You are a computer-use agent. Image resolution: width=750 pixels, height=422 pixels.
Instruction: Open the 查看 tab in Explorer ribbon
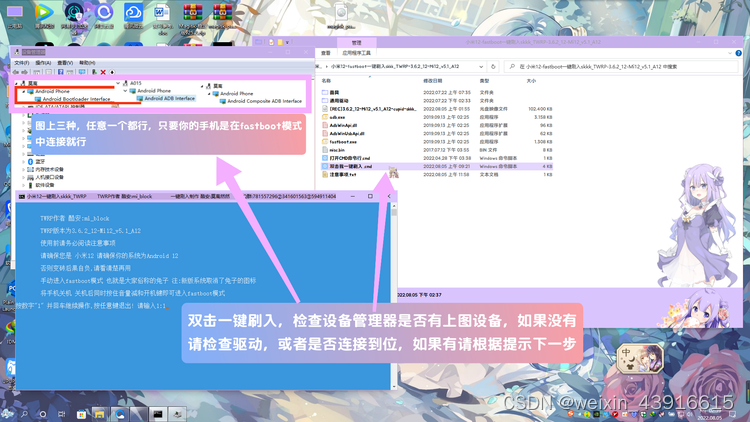326,53
